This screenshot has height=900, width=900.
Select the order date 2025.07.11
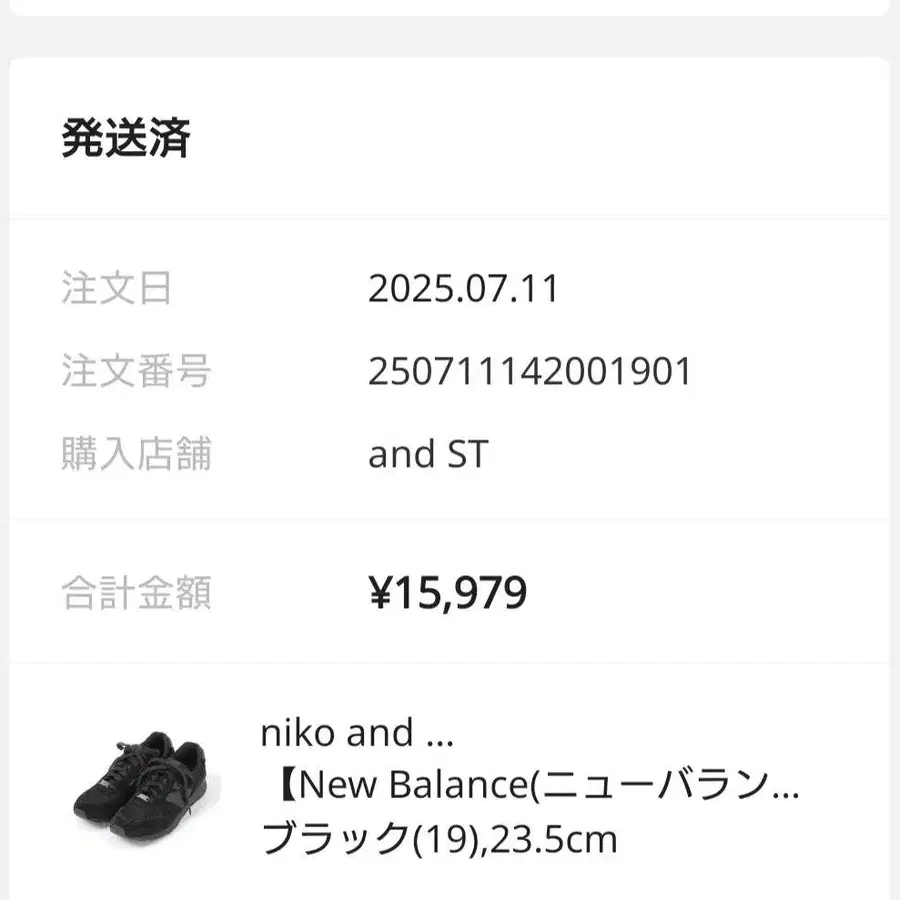(x=463, y=289)
